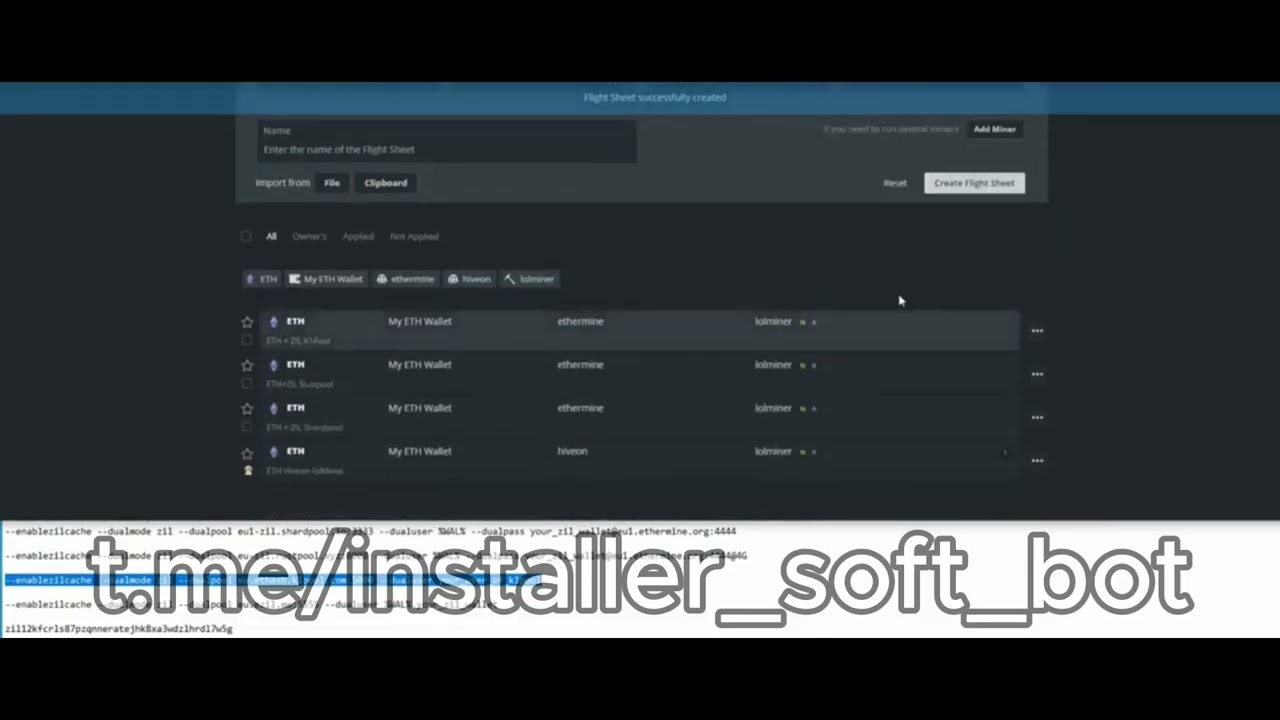Screen dimensions: 1280x720
Task: Click the shardpool command line in the text editor
Action: pos(370,531)
